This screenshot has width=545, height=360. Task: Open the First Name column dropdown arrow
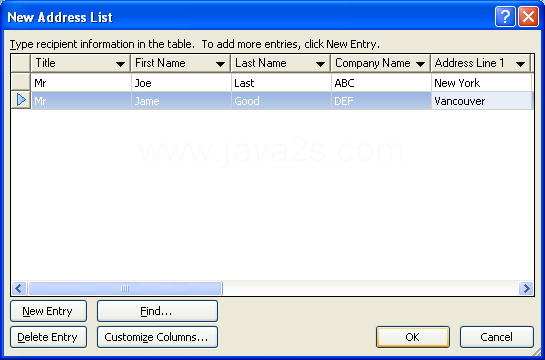(x=220, y=64)
